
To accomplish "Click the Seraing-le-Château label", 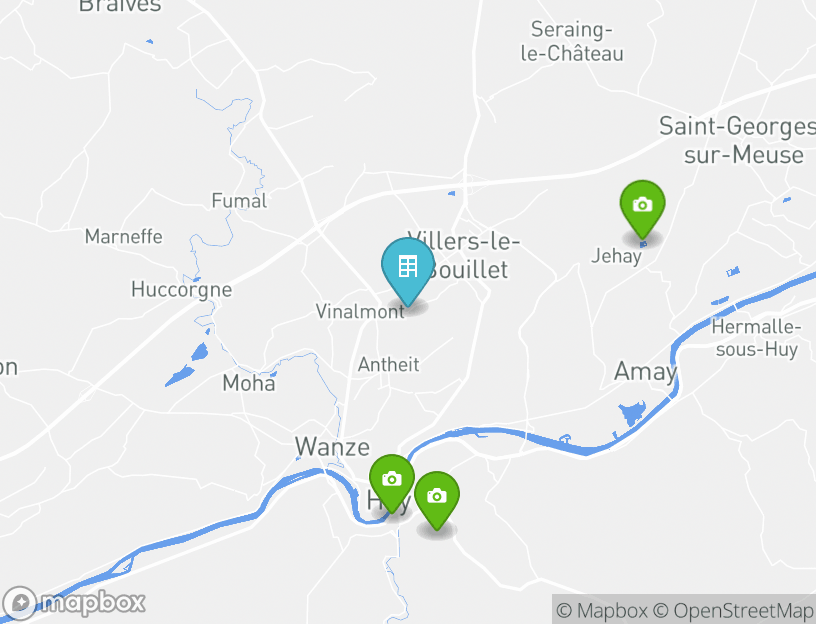I will (x=572, y=42).
